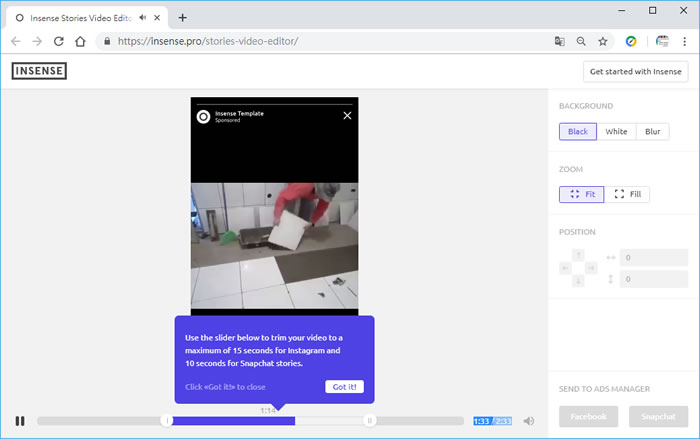Open the browser home page
The height and width of the screenshot is (439, 700).
[80, 42]
